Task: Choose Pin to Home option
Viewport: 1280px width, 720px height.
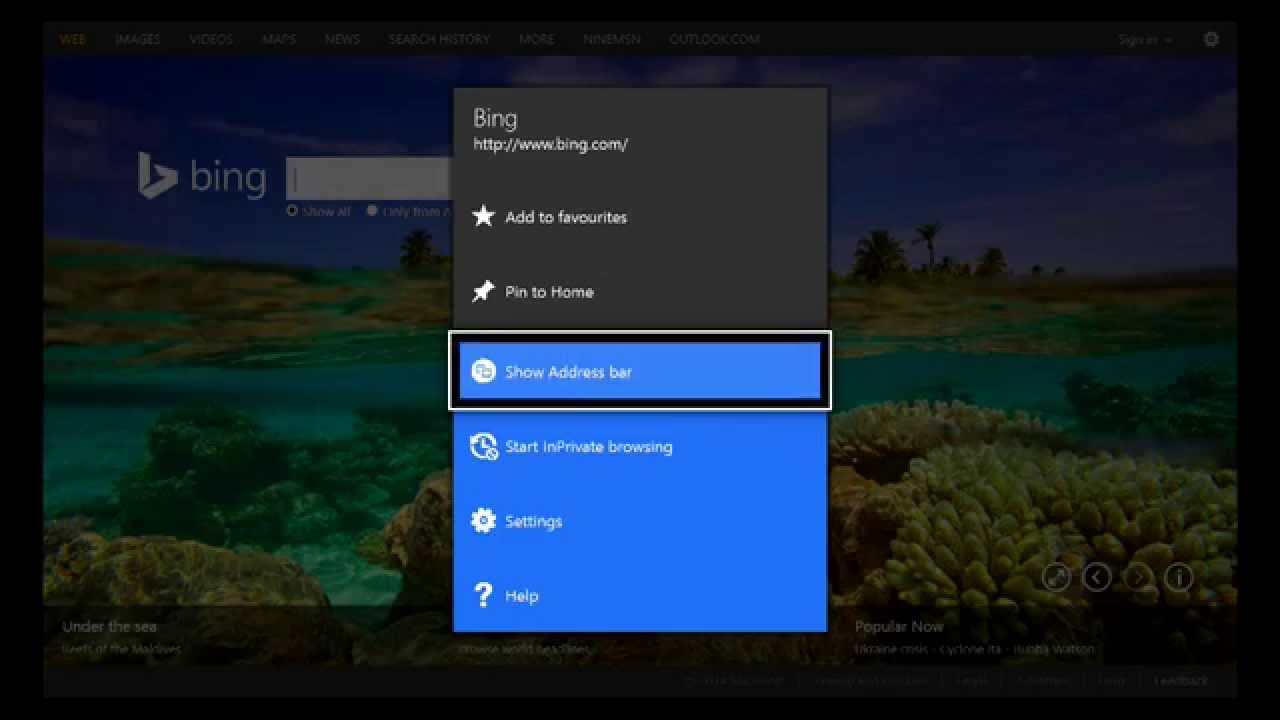Action: tap(640, 292)
